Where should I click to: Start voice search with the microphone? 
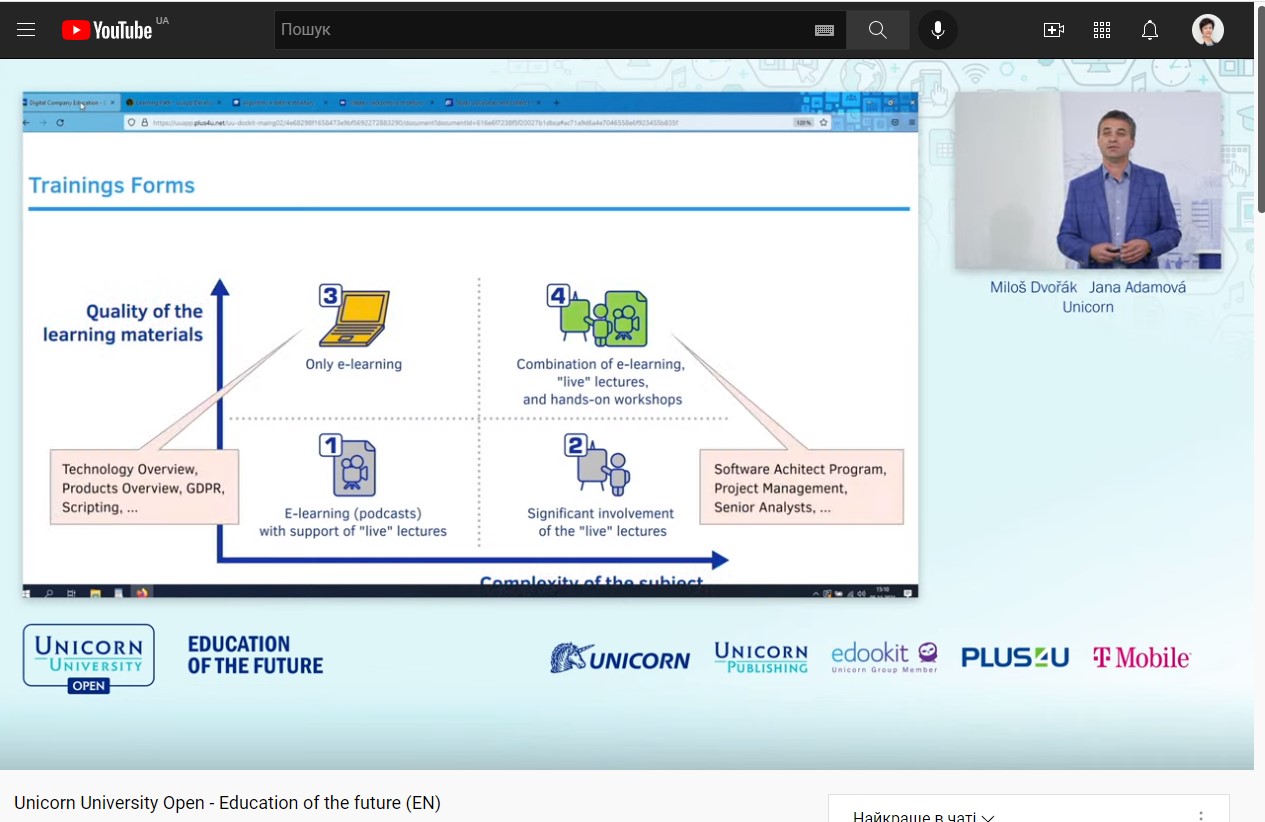pos(938,30)
